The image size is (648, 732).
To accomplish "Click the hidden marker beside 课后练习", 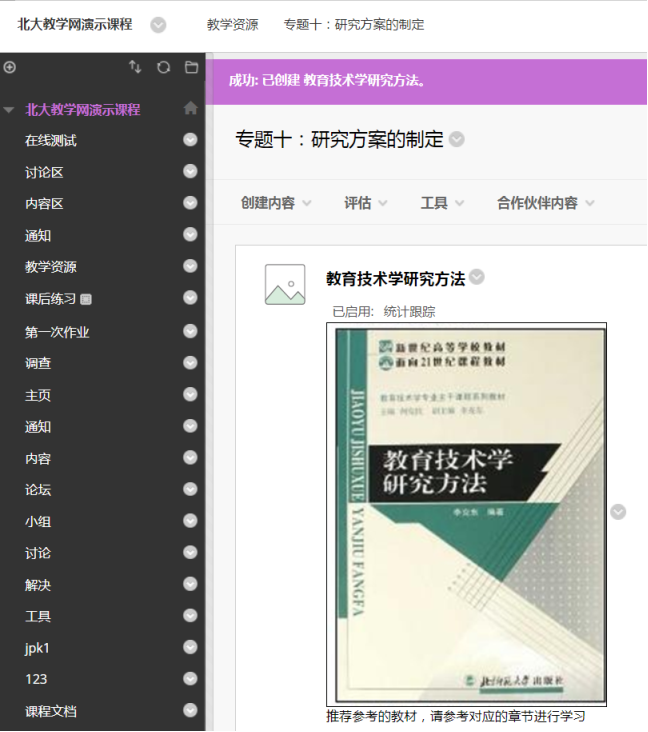I will pyautogui.click(x=86, y=299).
